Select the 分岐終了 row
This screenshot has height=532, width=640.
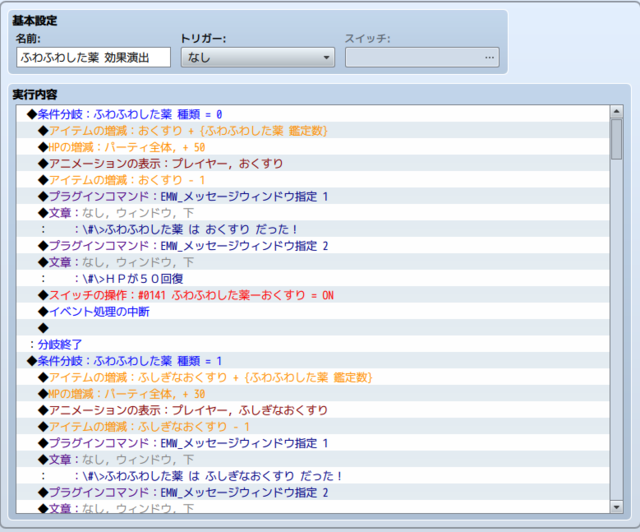[313, 344]
